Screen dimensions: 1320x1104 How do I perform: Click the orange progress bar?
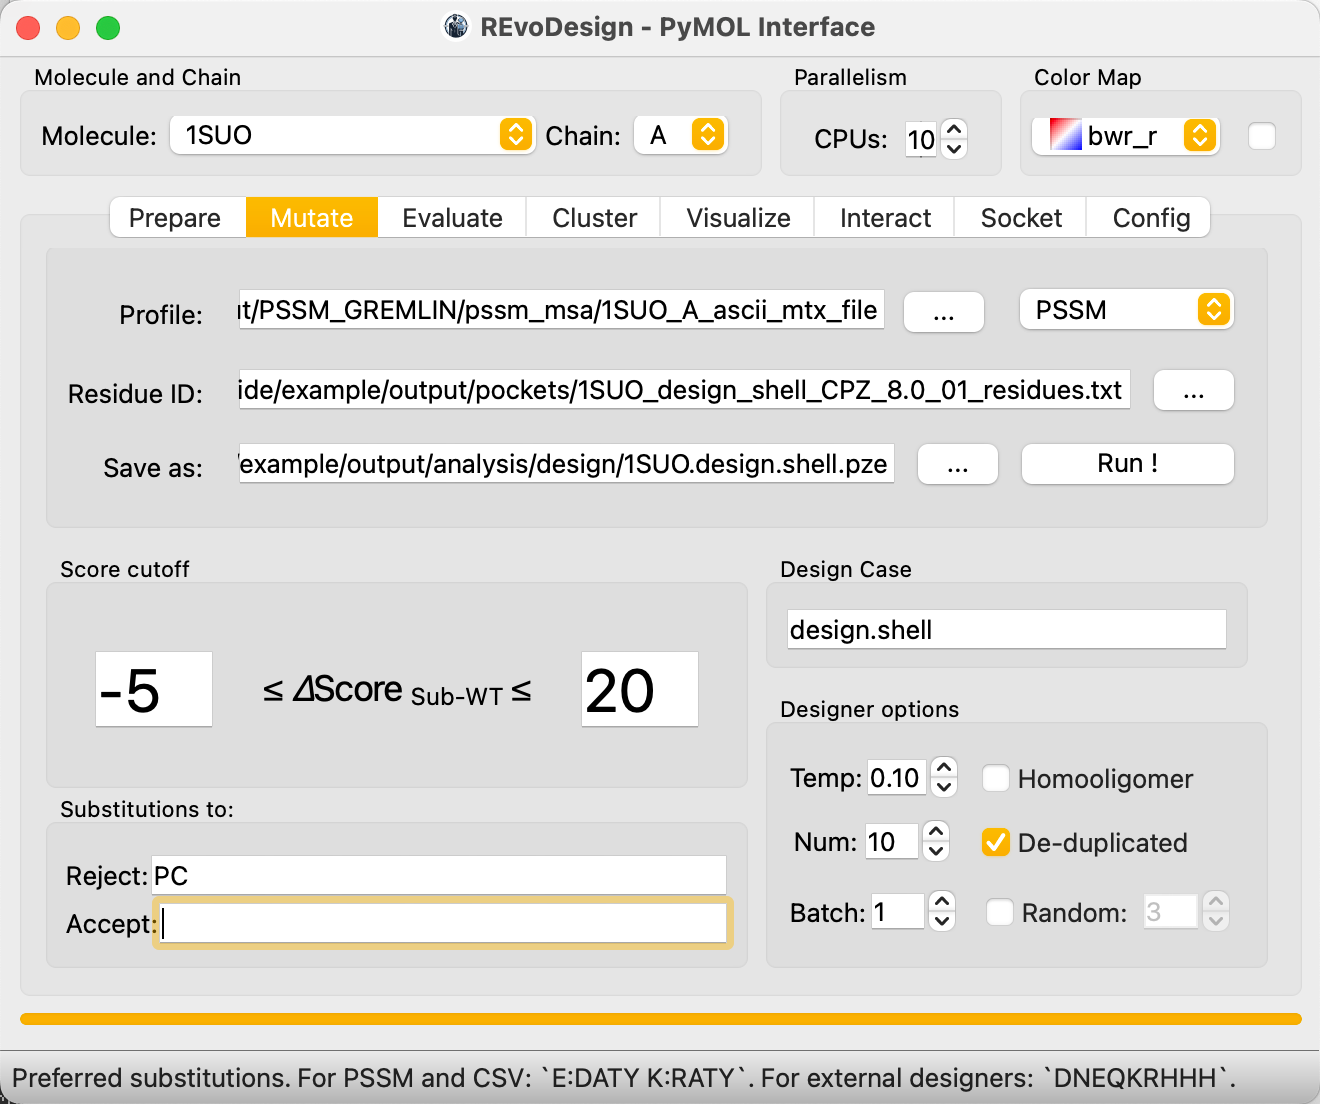(661, 1019)
